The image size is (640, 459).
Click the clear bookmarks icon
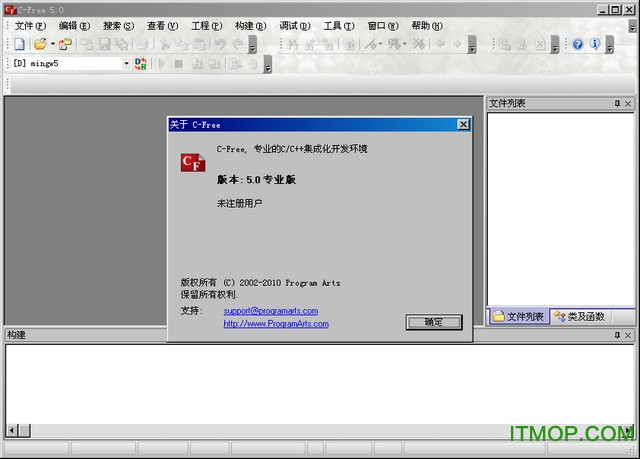419,44
